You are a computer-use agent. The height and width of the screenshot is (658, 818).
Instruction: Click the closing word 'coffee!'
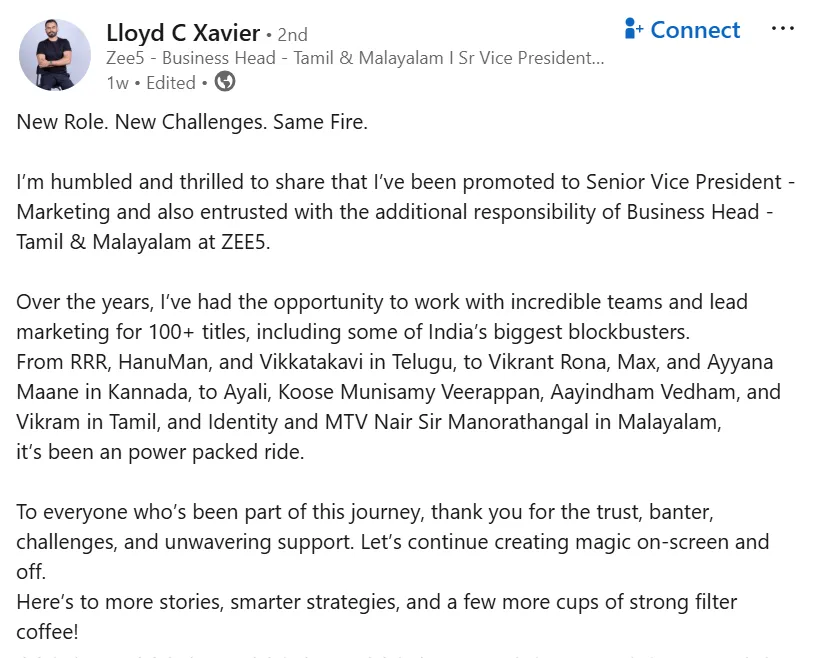[x=47, y=632]
